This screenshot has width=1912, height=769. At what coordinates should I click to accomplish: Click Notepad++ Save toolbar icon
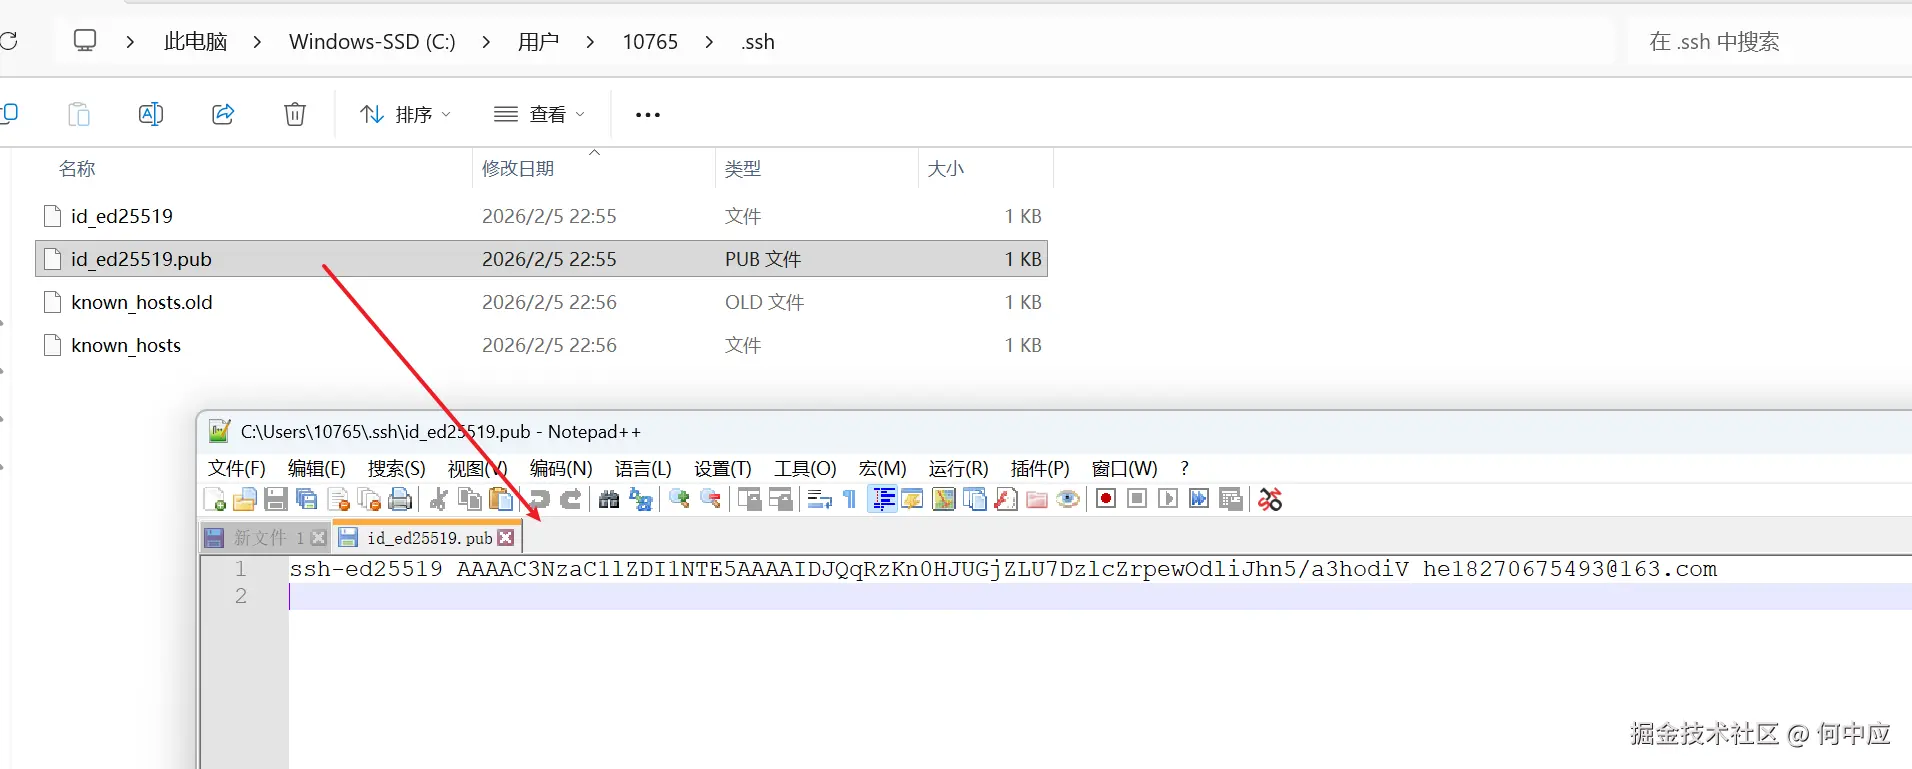click(x=276, y=499)
